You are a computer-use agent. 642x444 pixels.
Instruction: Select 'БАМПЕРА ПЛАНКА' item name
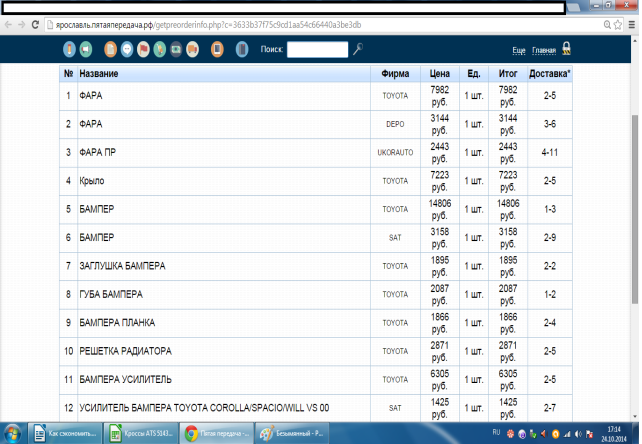point(117,323)
